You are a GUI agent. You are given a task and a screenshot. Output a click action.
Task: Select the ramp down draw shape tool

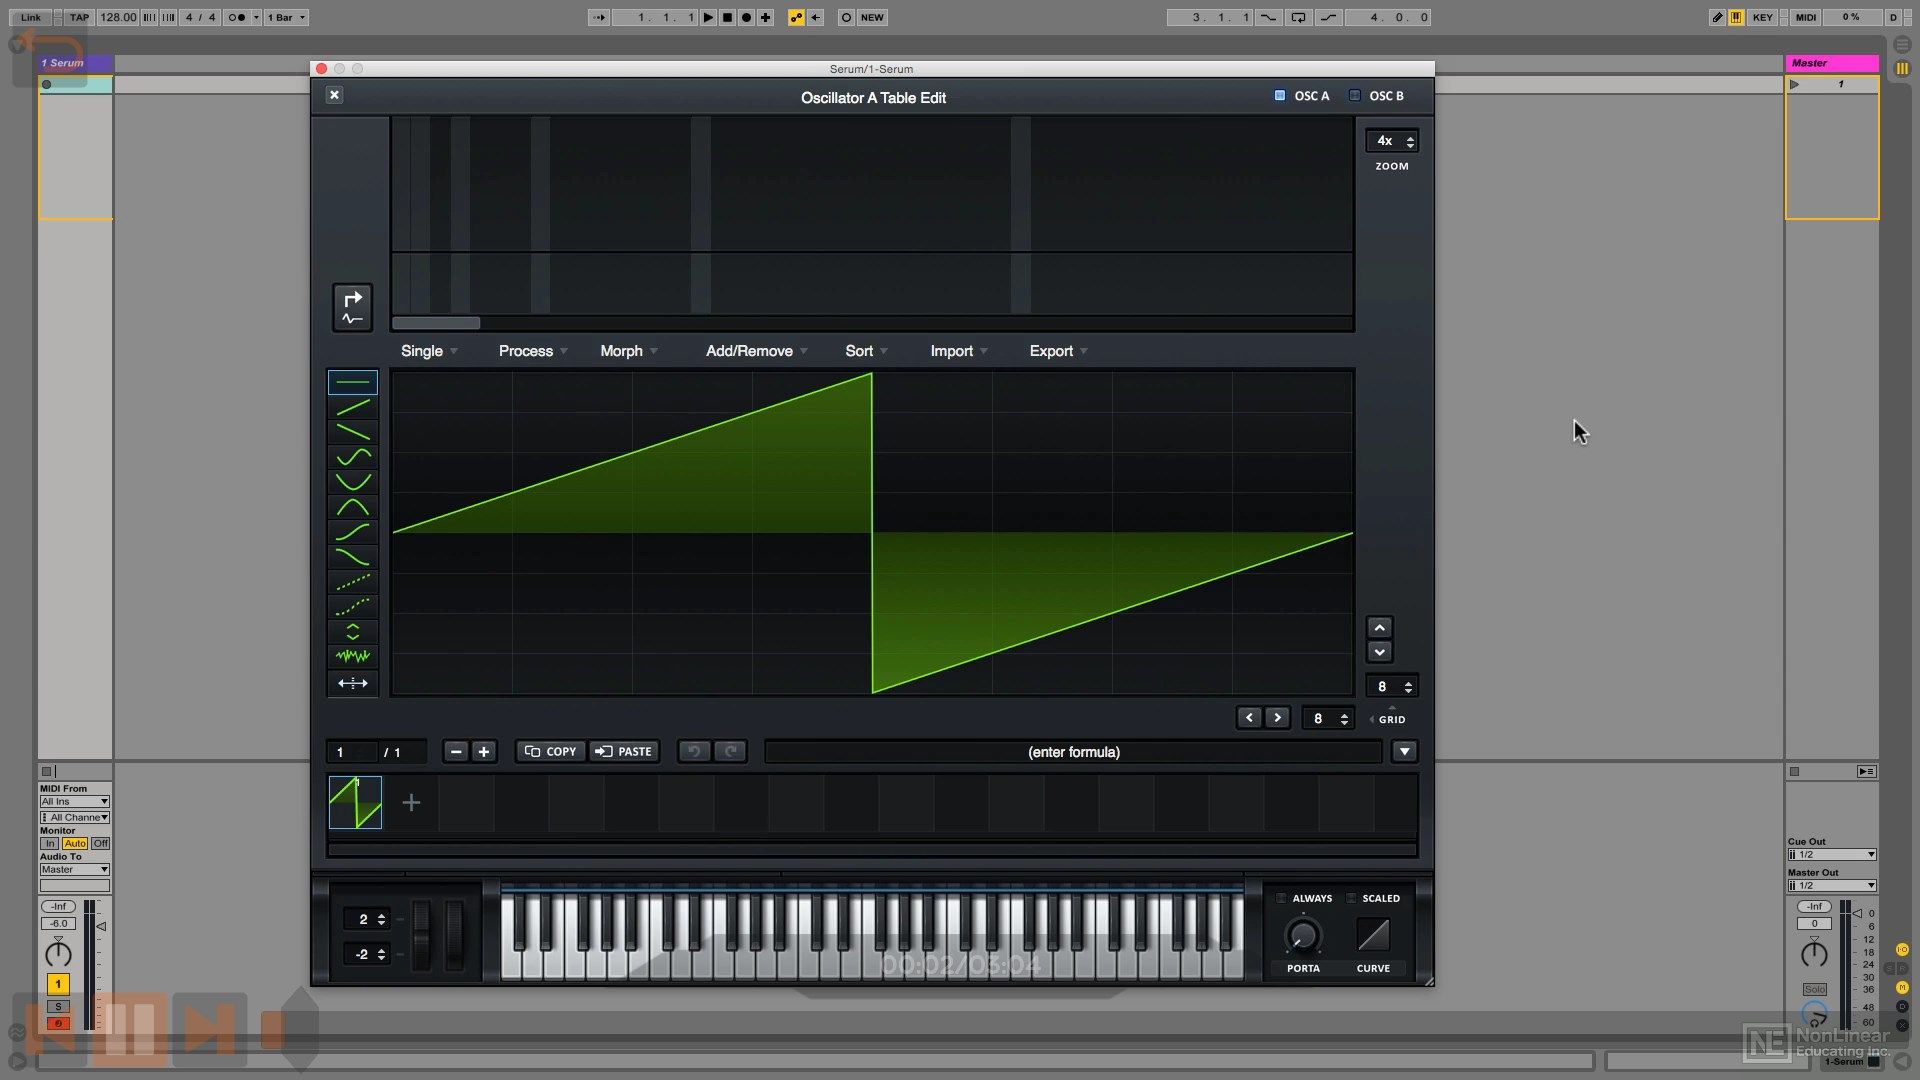tap(353, 432)
